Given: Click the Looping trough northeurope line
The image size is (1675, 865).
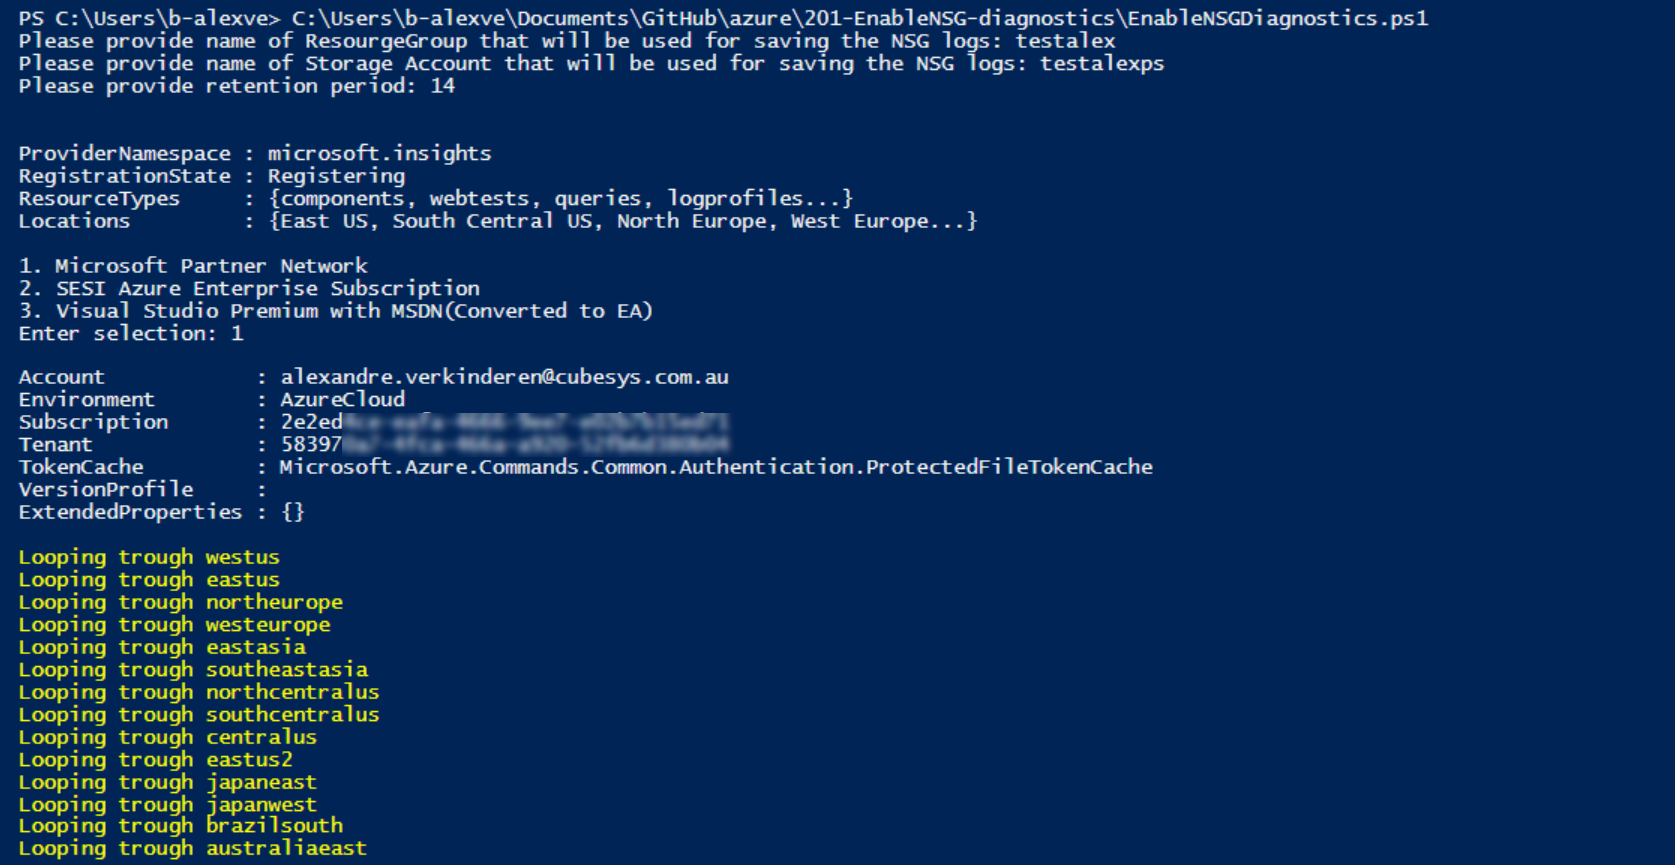Looking at the screenshot, I should [x=180, y=602].
